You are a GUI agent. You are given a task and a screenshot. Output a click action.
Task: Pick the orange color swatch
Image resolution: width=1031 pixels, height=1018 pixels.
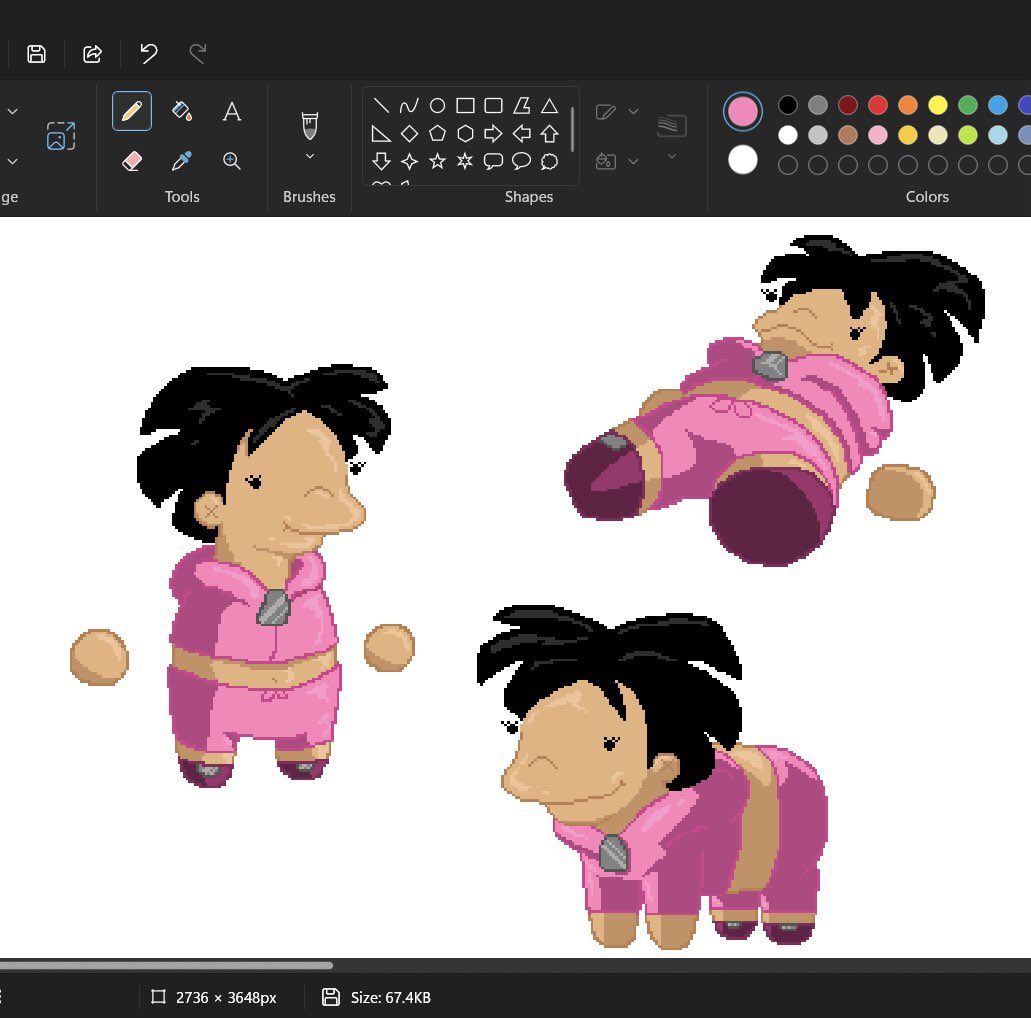908,105
